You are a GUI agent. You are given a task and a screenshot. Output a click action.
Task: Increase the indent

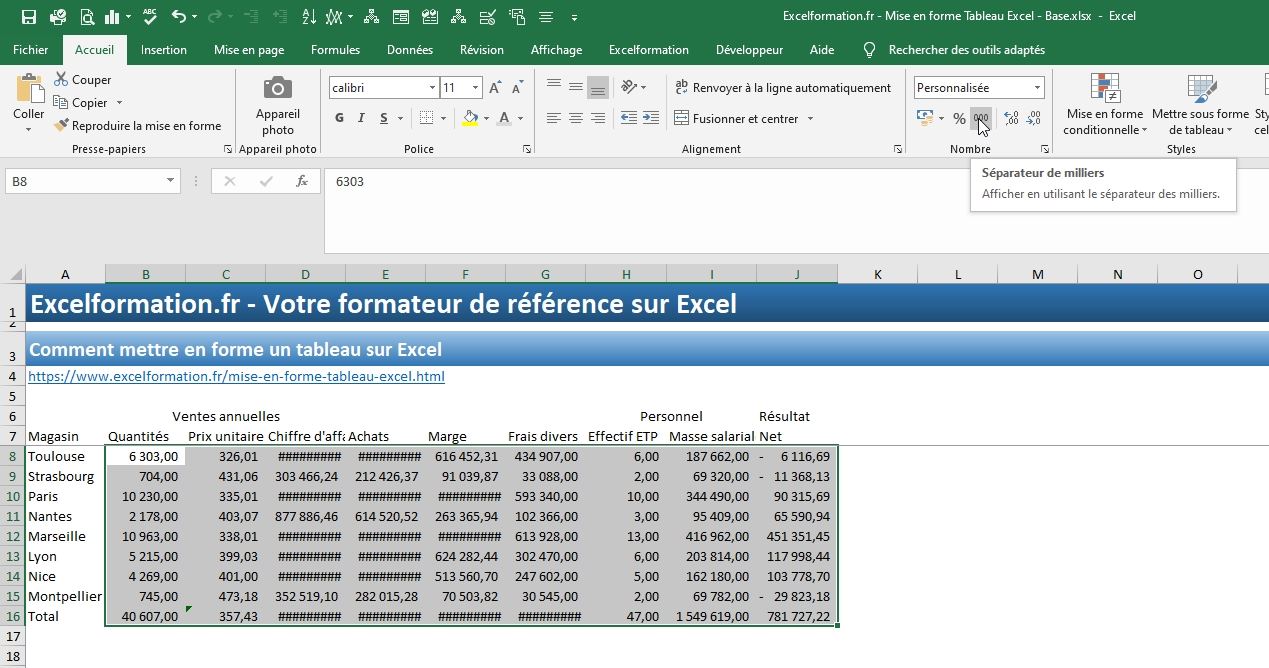tap(651, 118)
